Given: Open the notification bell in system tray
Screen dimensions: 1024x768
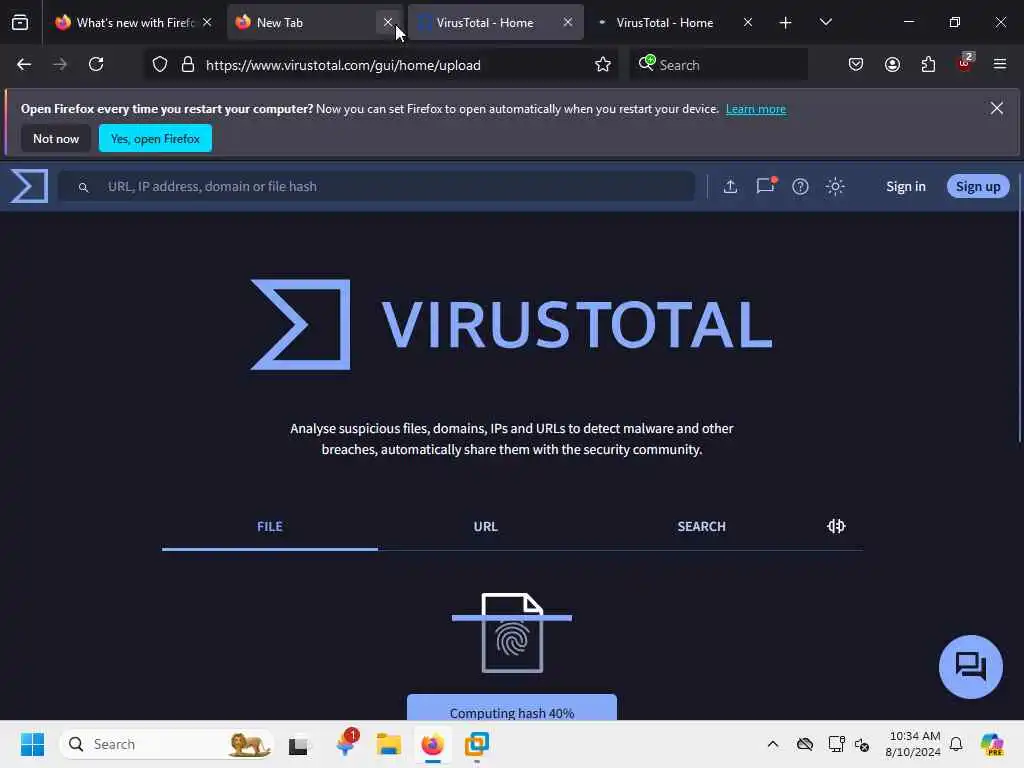Looking at the screenshot, I should tap(956, 744).
